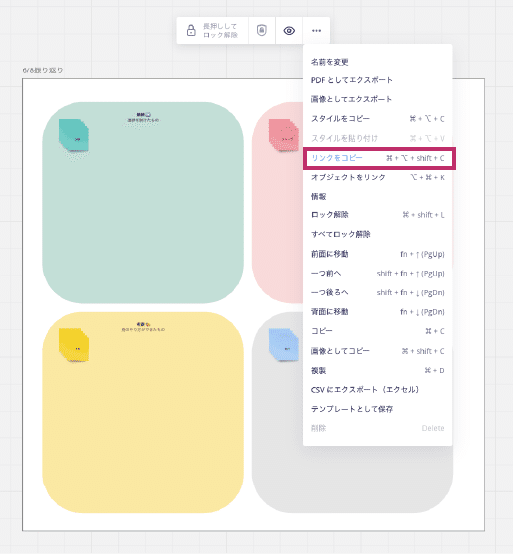Choose 複製 menu item
The height and width of the screenshot is (554, 513).
click(377, 371)
